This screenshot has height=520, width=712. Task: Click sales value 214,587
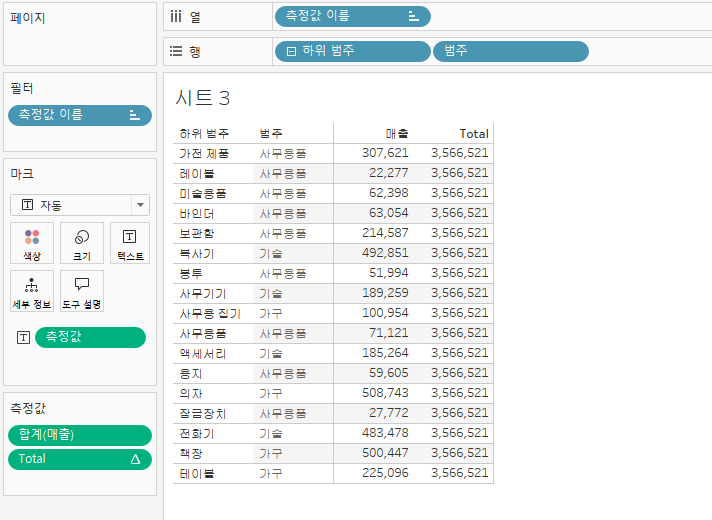point(385,233)
